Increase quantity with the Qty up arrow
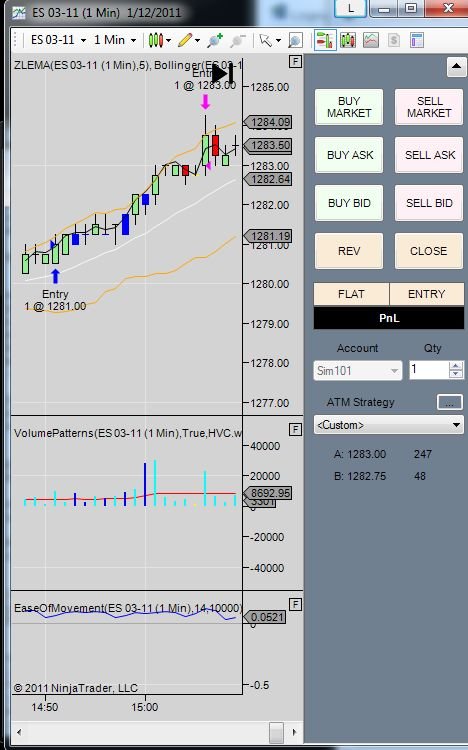Image resolution: width=468 pixels, height=750 pixels. [456, 365]
